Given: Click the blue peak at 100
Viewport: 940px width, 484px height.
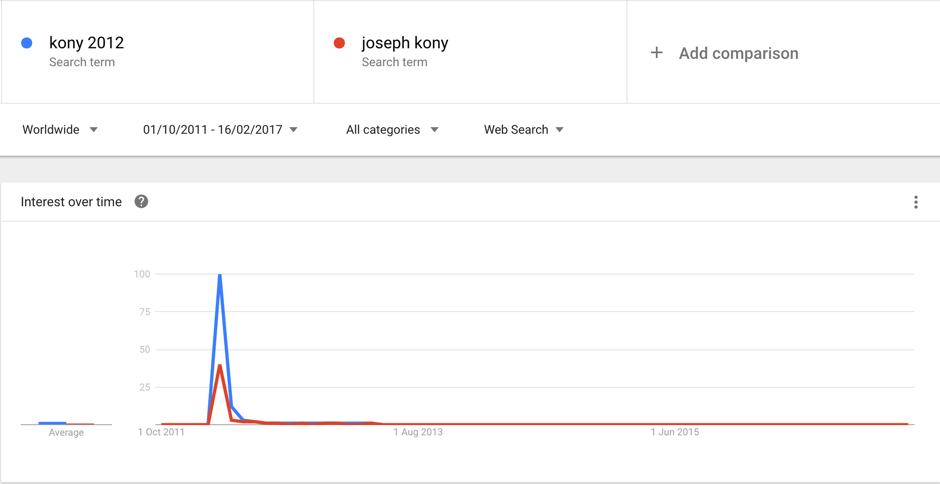Looking at the screenshot, I should pos(220,275).
